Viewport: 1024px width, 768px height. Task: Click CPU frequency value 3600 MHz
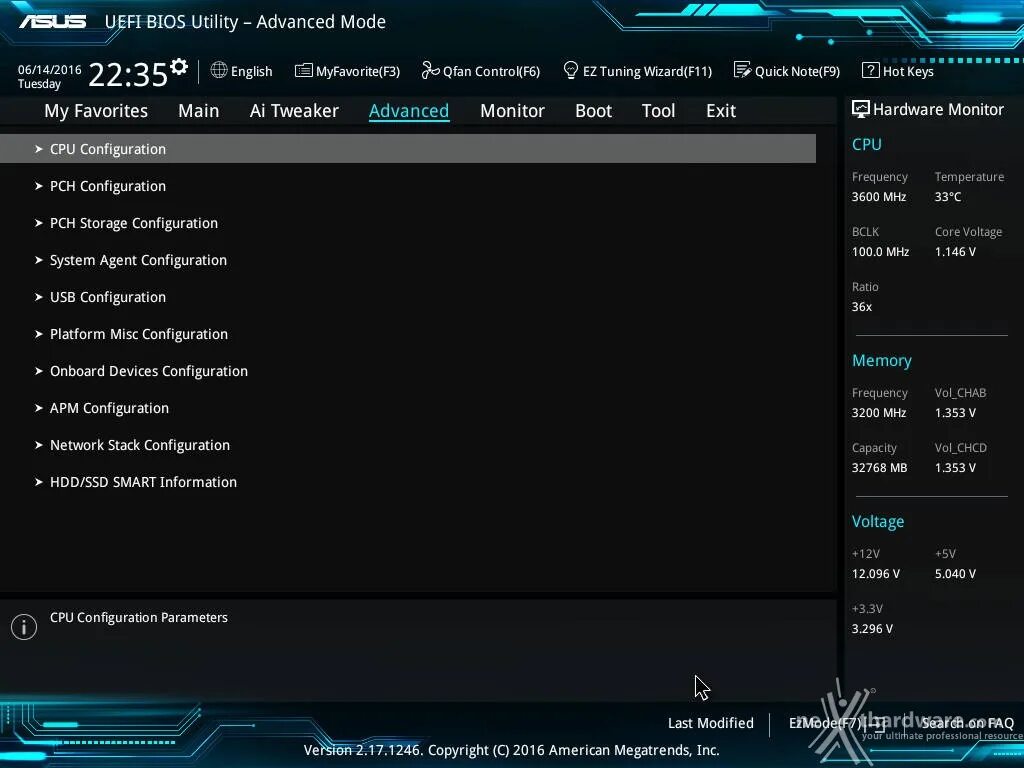pyautogui.click(x=879, y=197)
